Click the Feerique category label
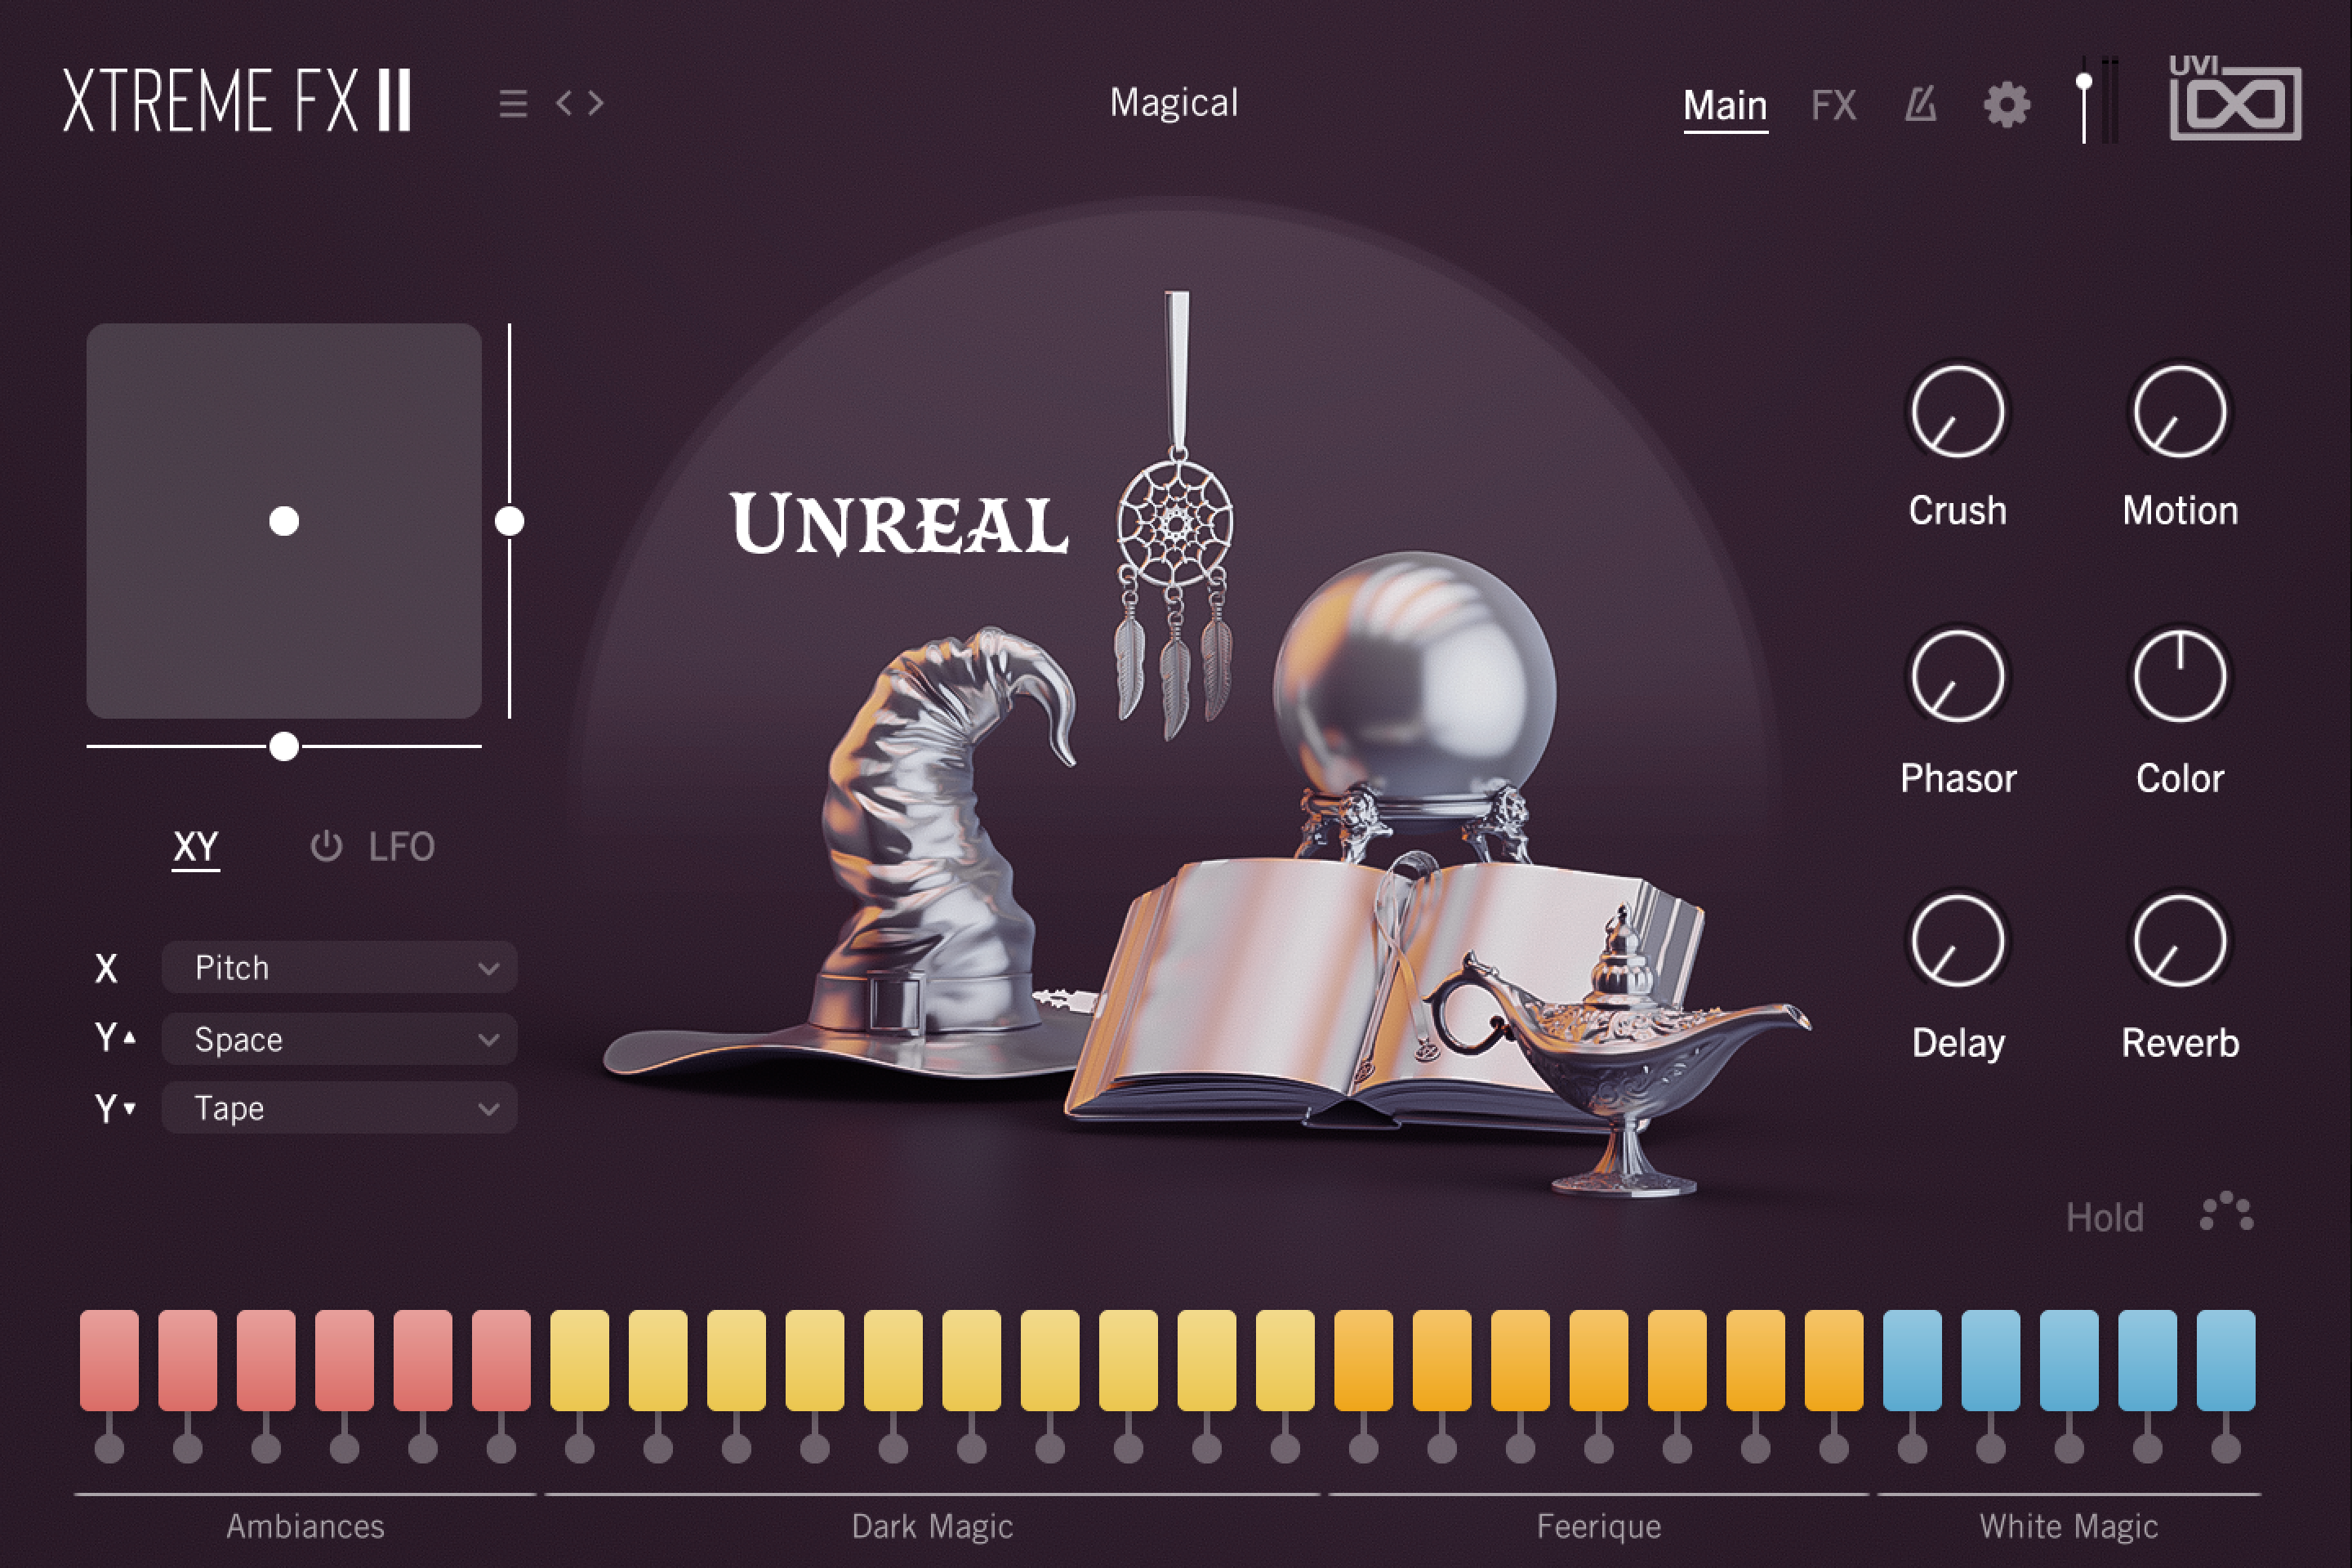 pyautogui.click(x=1599, y=1526)
